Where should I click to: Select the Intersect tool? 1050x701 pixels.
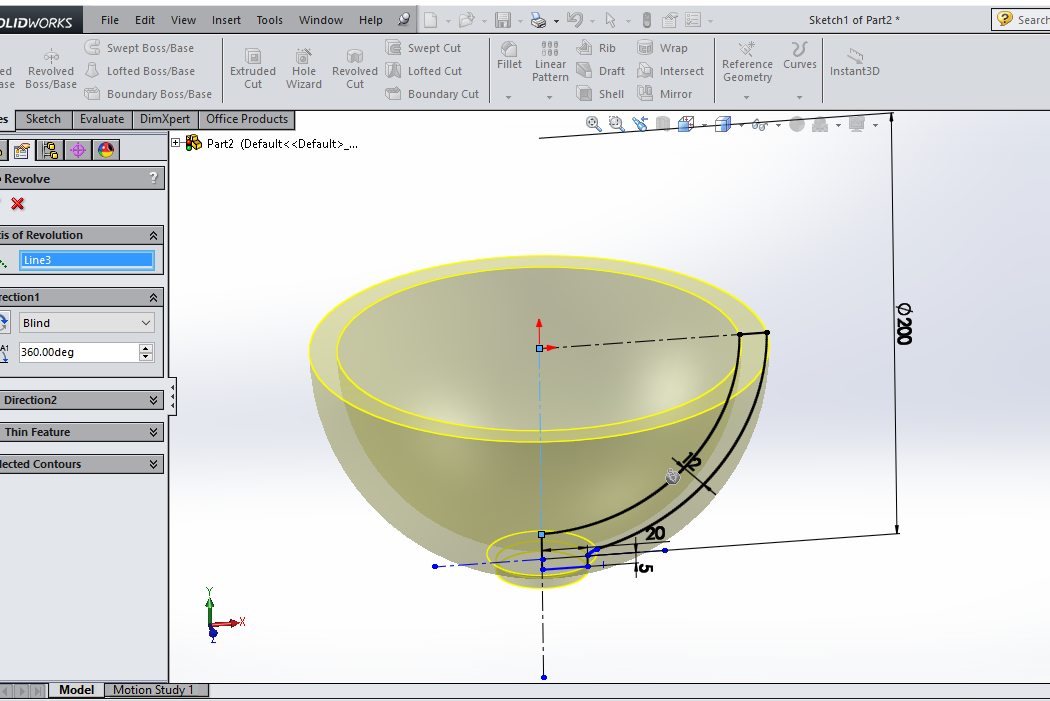(x=670, y=71)
